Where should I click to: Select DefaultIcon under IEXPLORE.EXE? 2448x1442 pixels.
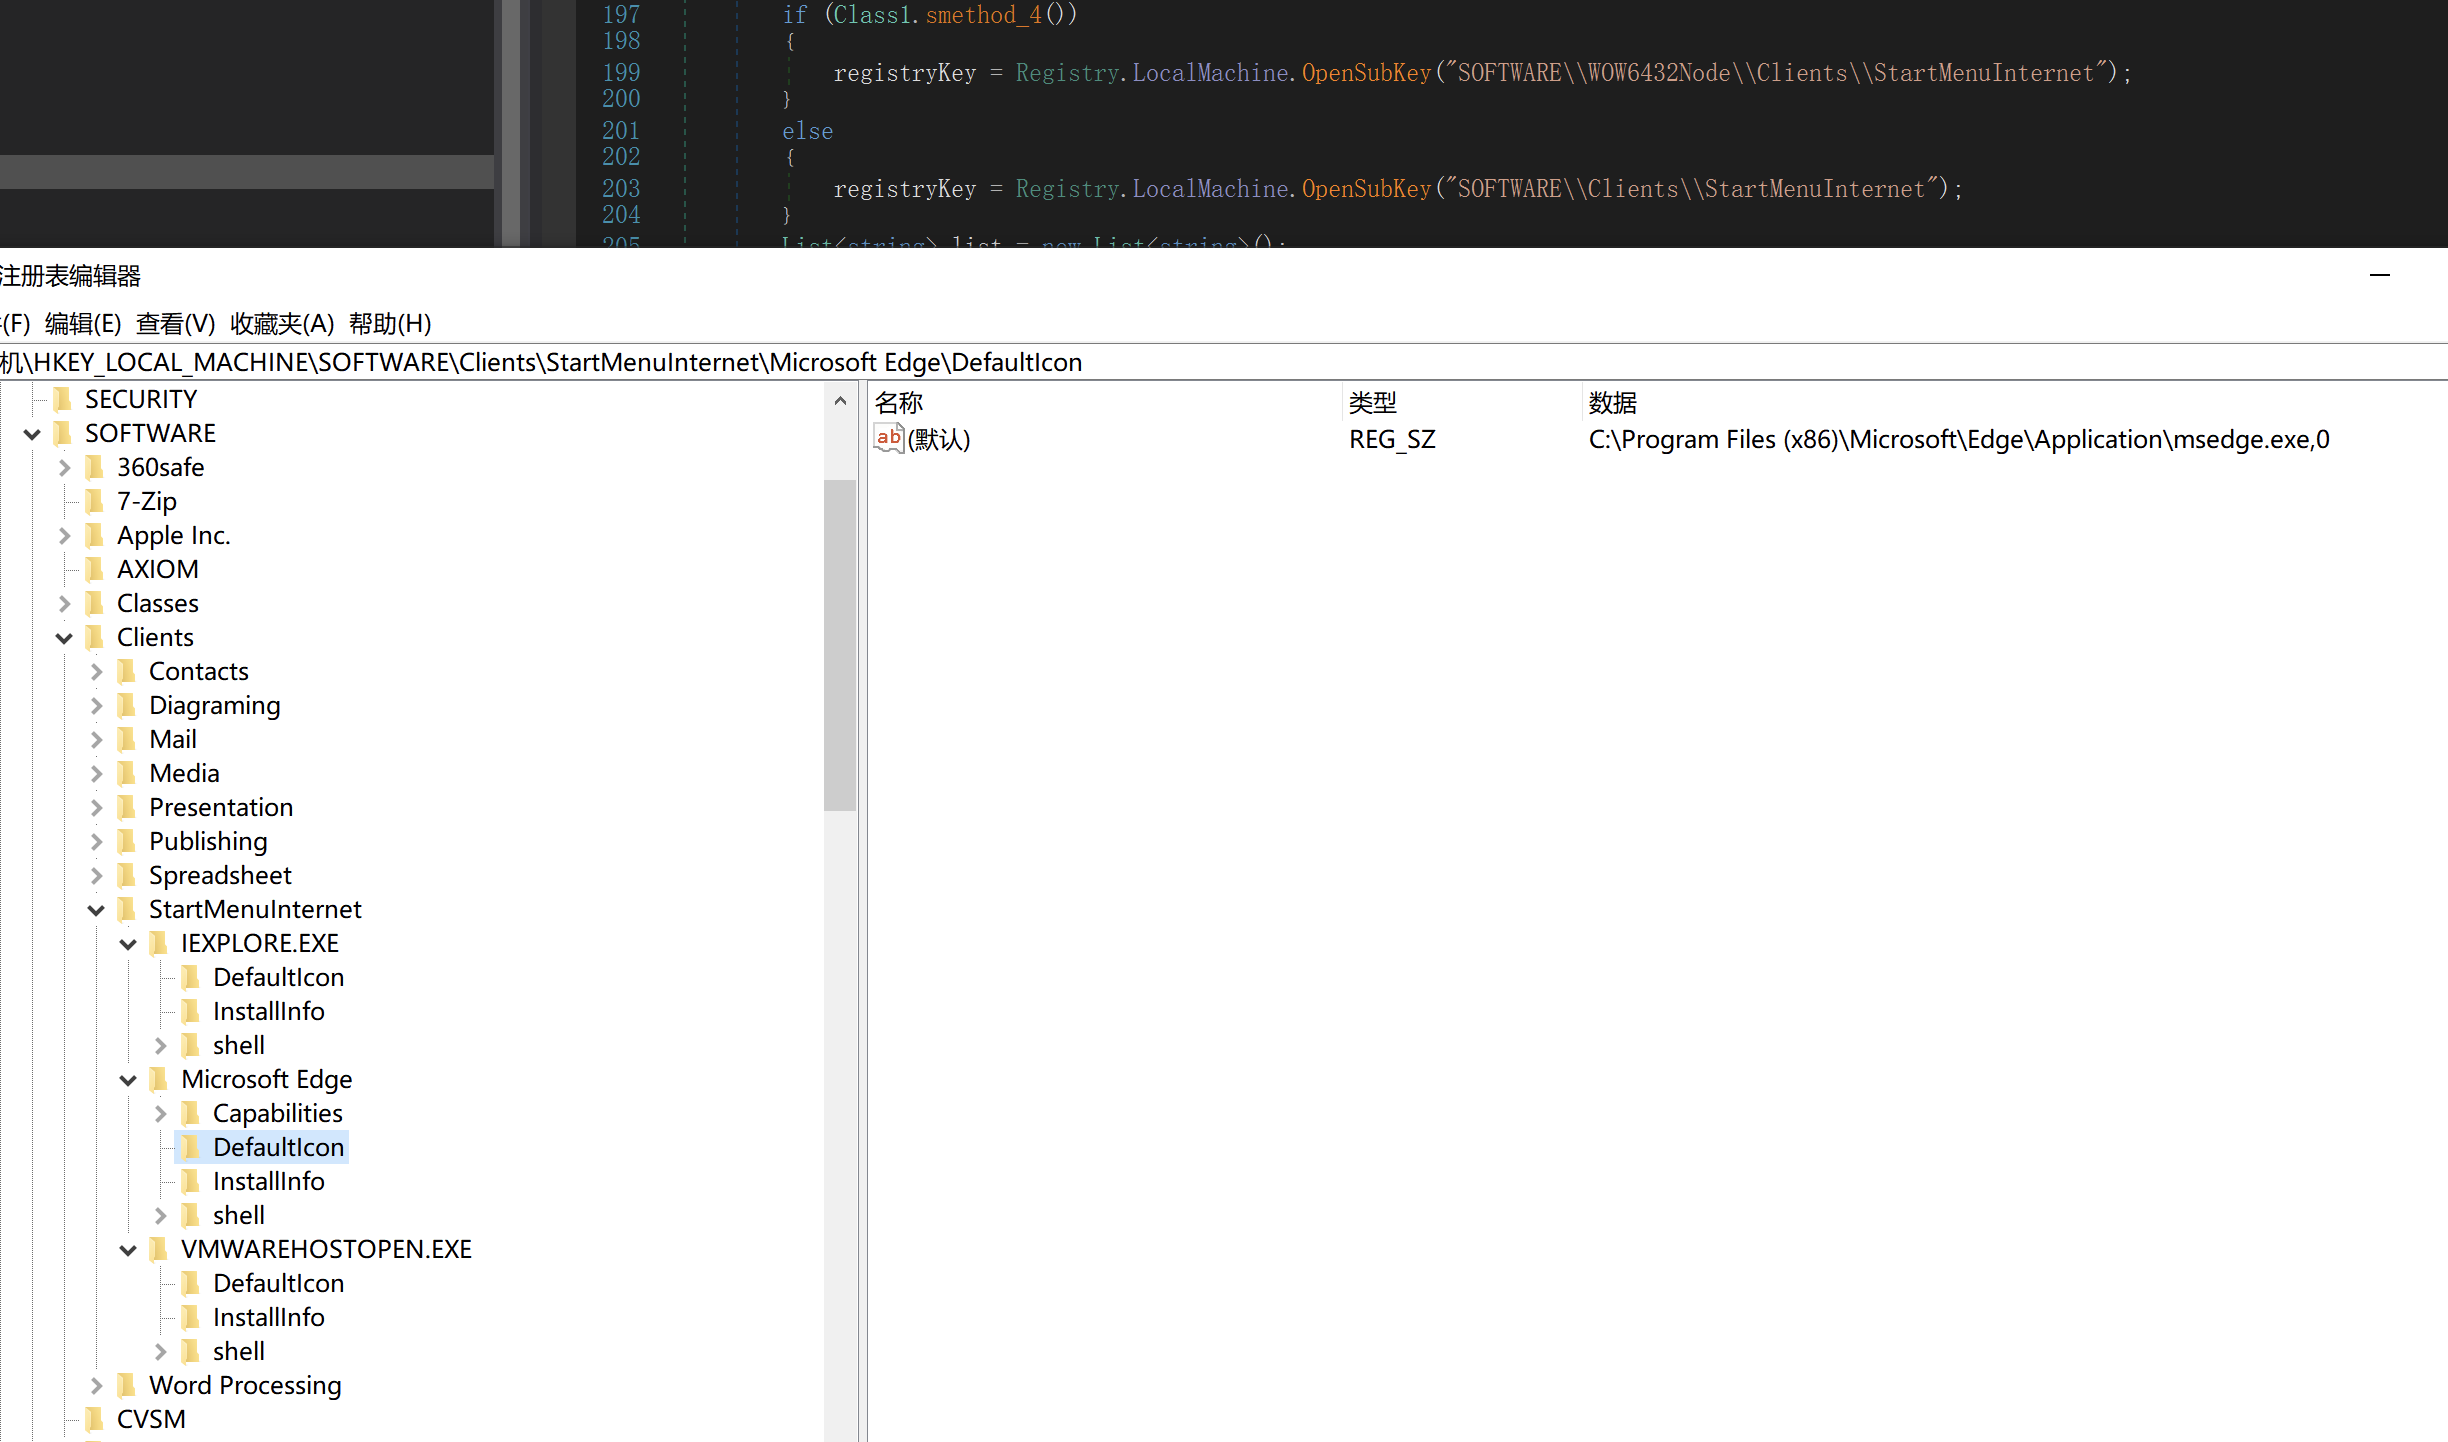coord(278,977)
